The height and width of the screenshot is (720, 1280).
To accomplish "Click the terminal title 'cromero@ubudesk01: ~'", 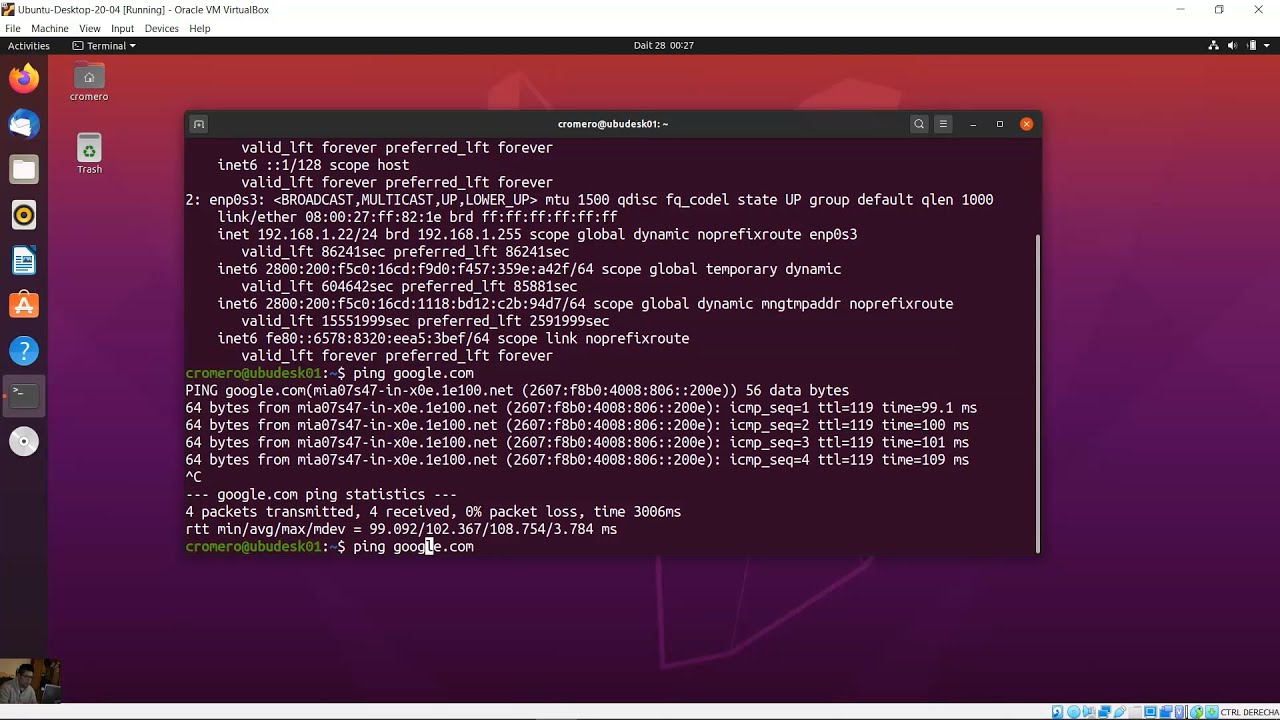I will tap(613, 124).
